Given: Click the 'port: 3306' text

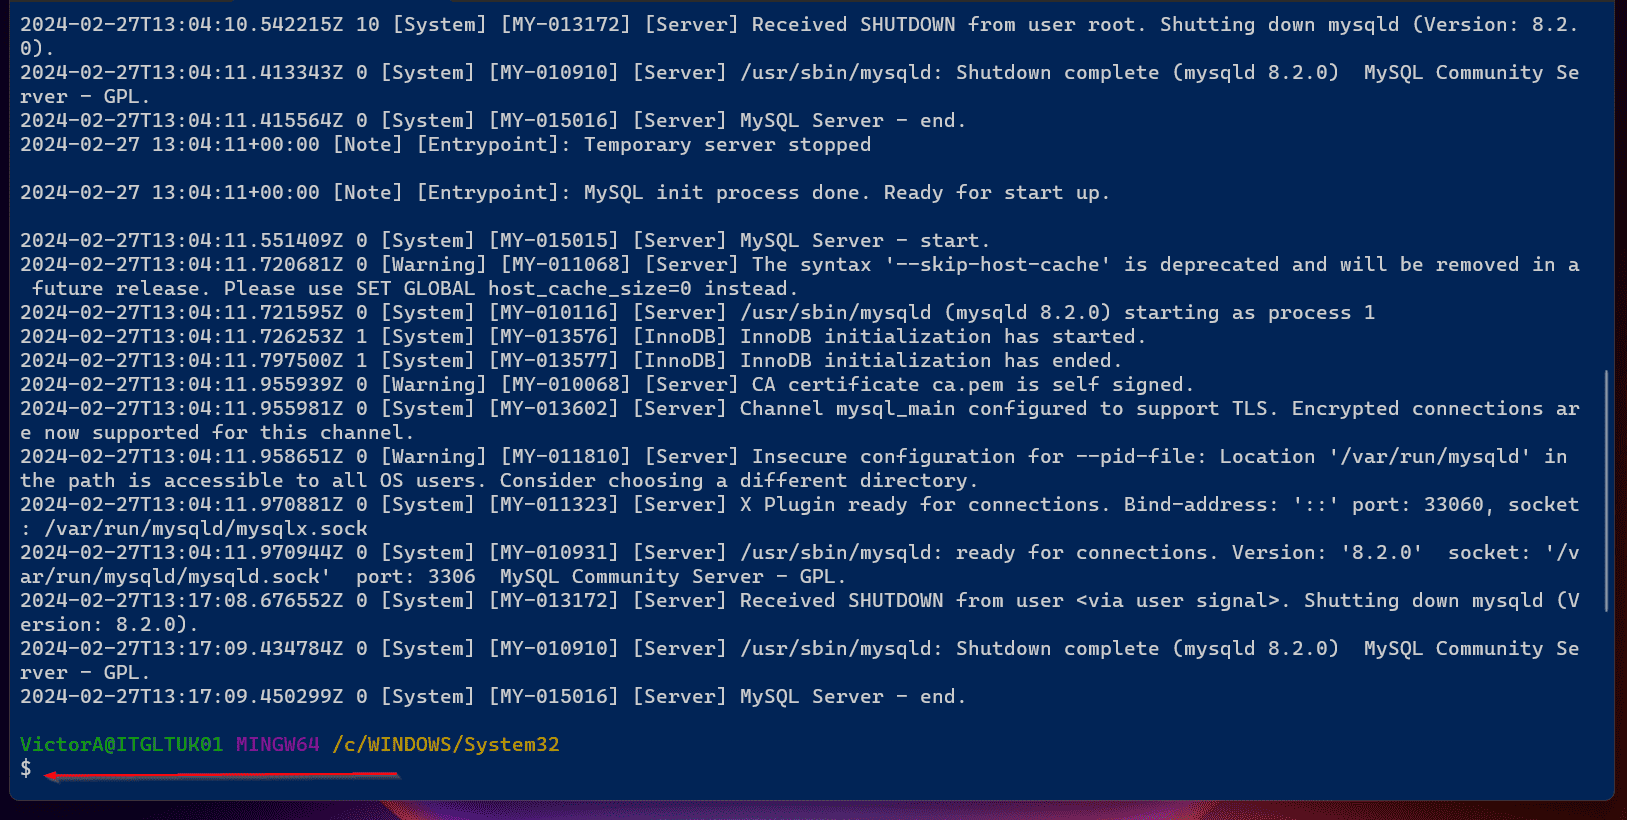Looking at the screenshot, I should 416,576.
